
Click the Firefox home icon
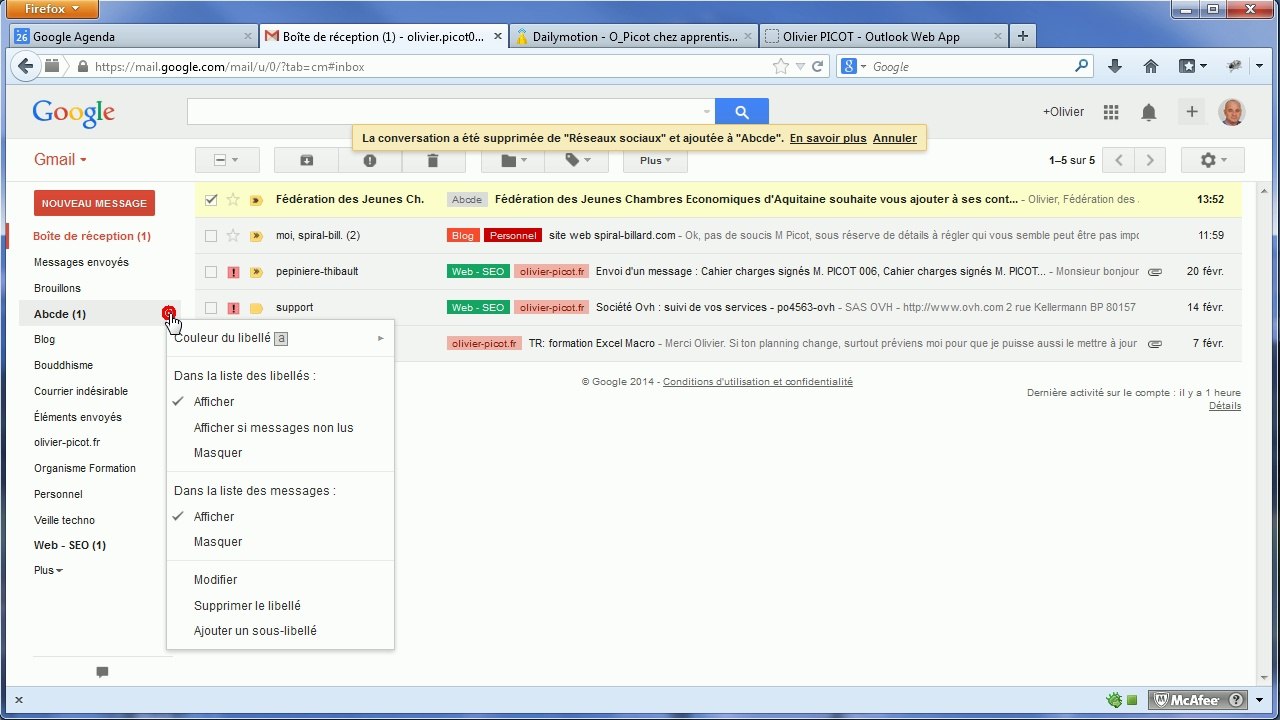(1151, 66)
